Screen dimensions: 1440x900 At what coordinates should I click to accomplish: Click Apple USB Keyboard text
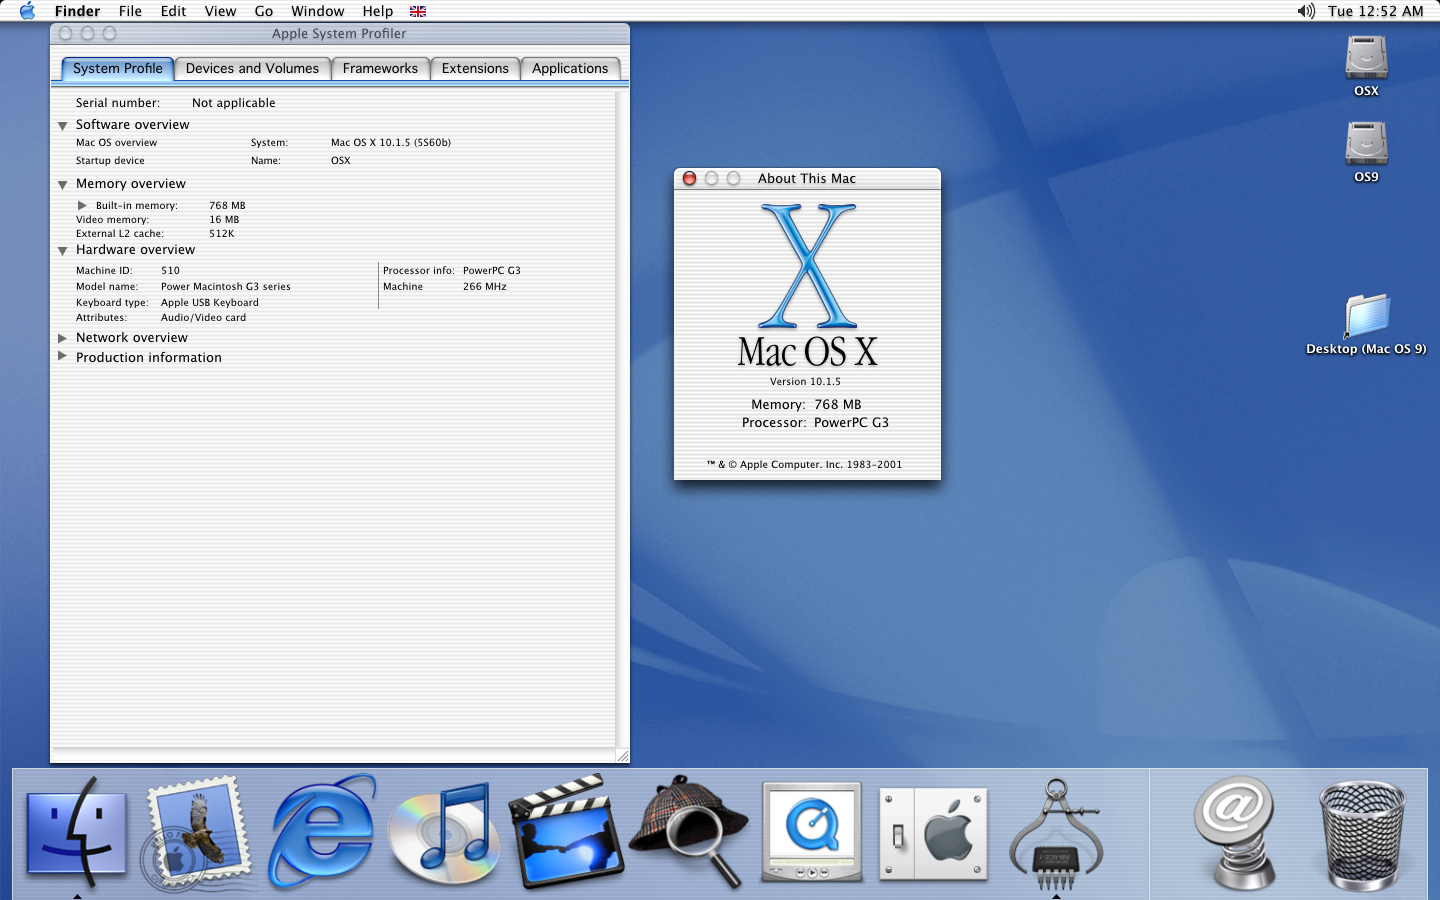point(210,303)
